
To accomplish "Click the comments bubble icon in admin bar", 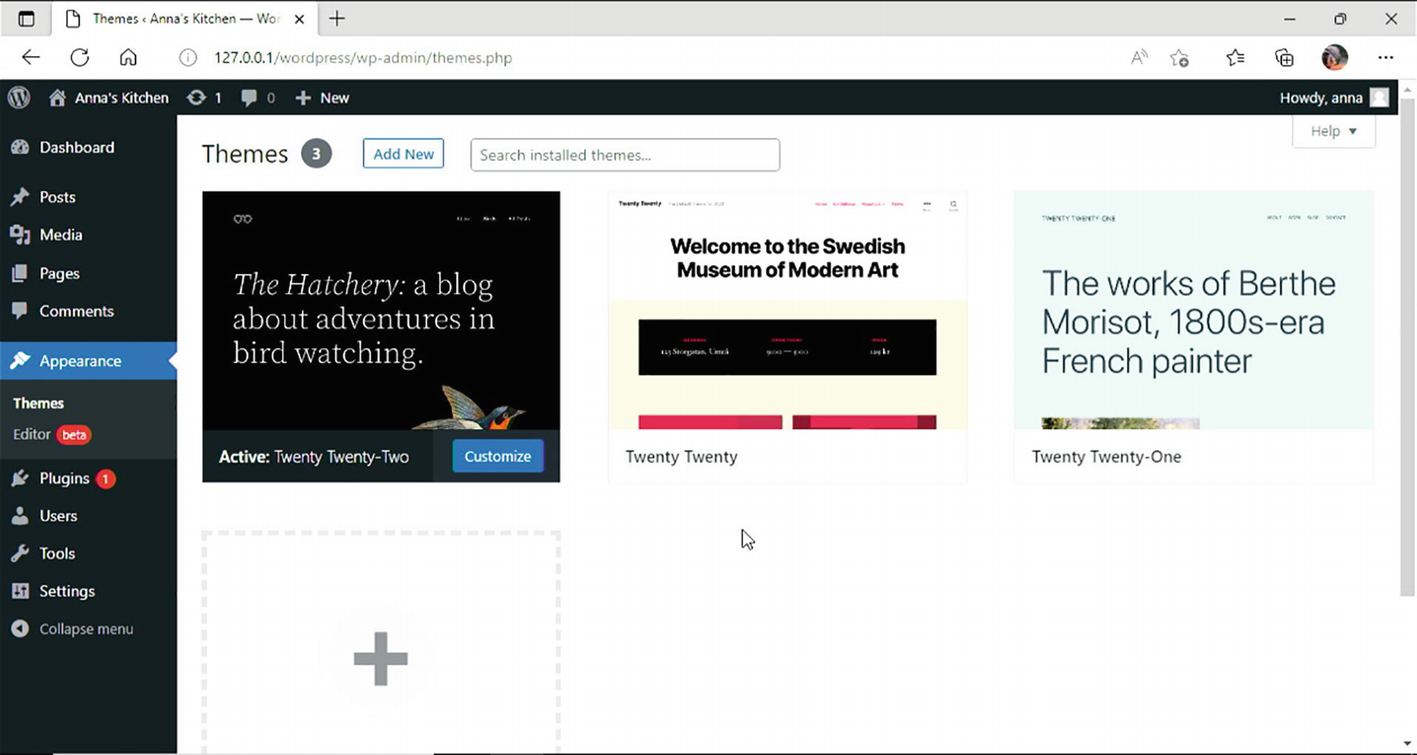I will [250, 97].
